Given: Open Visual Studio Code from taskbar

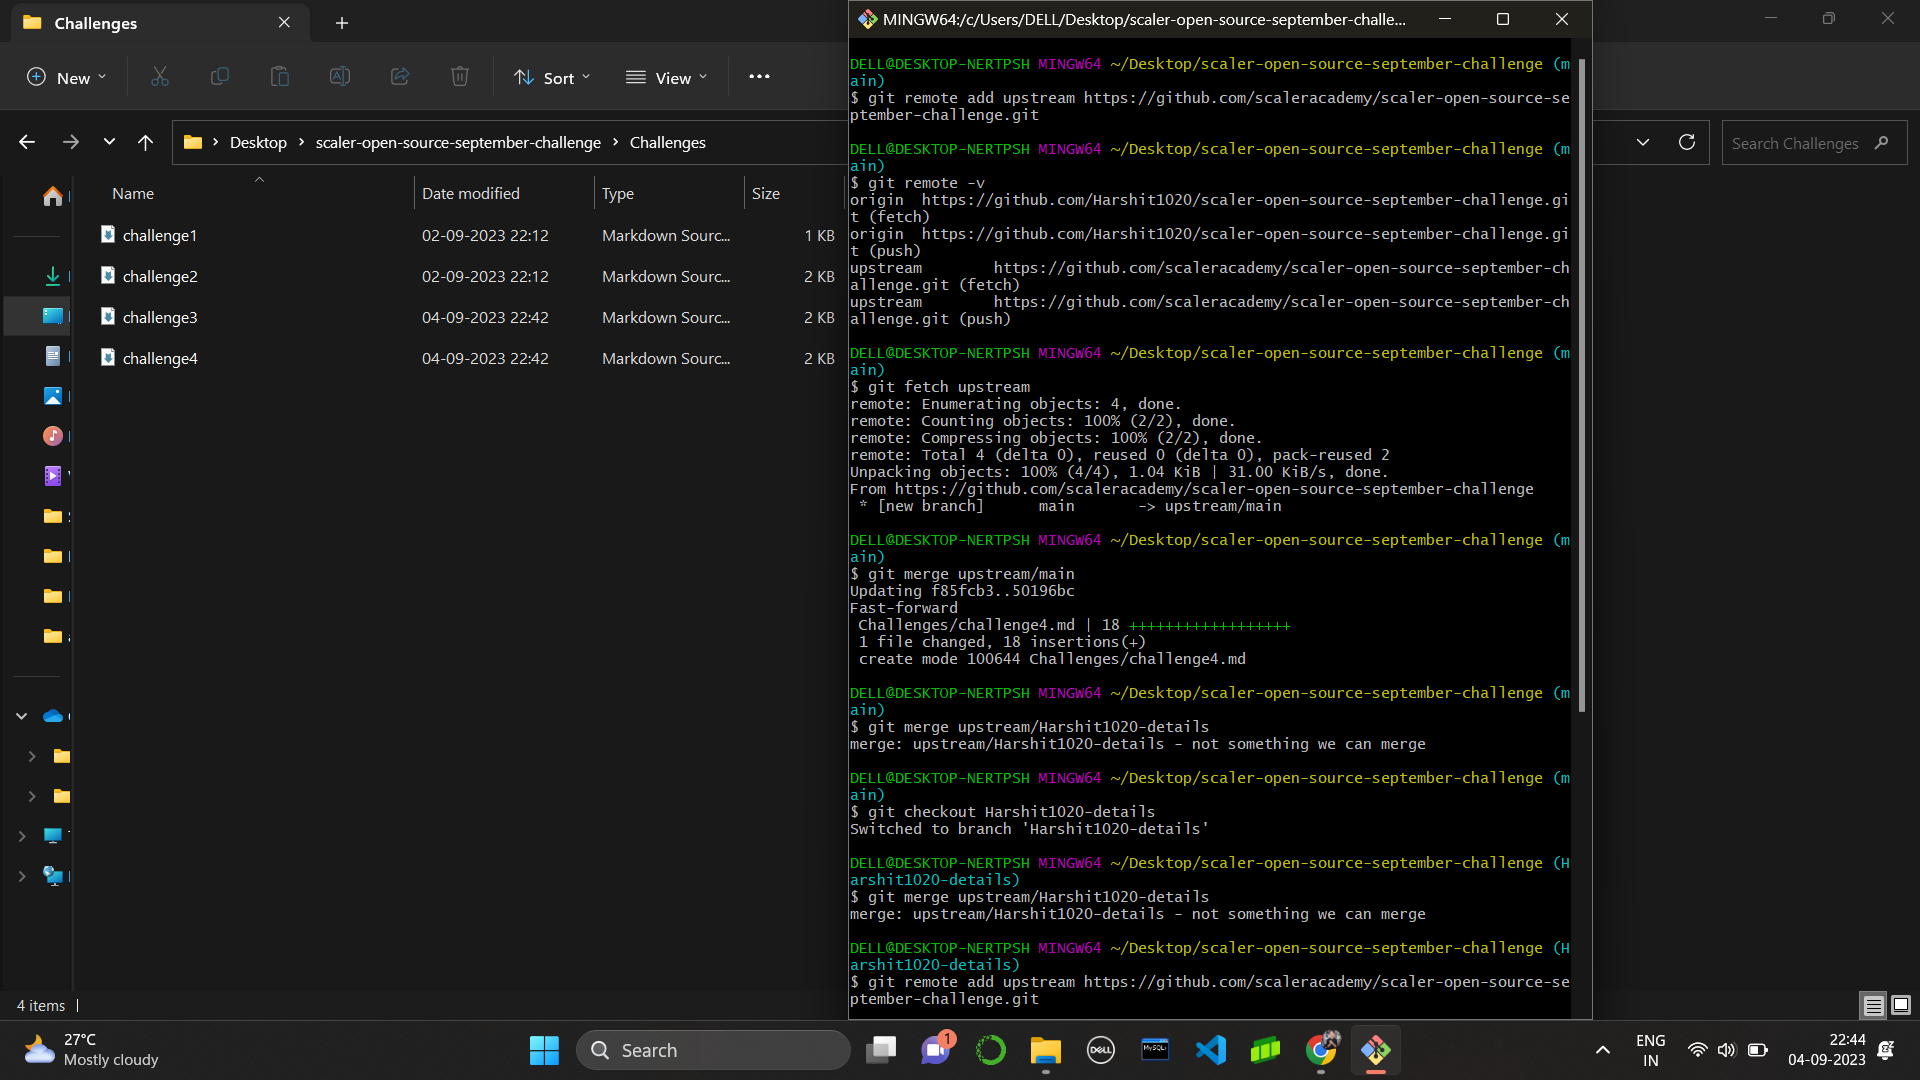Looking at the screenshot, I should click(x=1210, y=1050).
